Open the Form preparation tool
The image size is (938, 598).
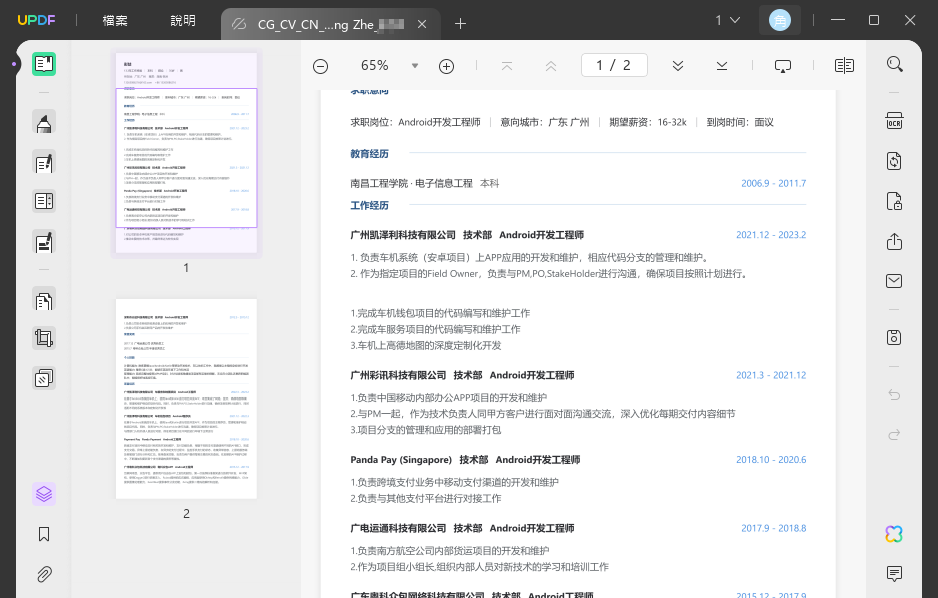coord(44,201)
